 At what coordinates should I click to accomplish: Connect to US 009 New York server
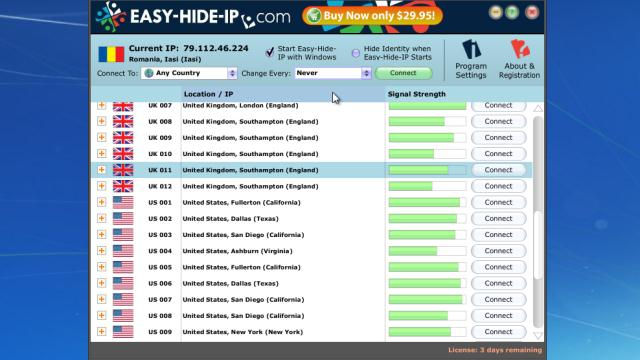[x=498, y=332]
